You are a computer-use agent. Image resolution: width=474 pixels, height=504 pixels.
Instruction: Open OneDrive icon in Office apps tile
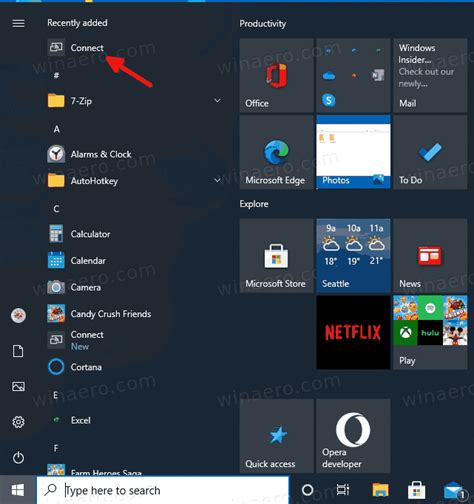tap(329, 76)
